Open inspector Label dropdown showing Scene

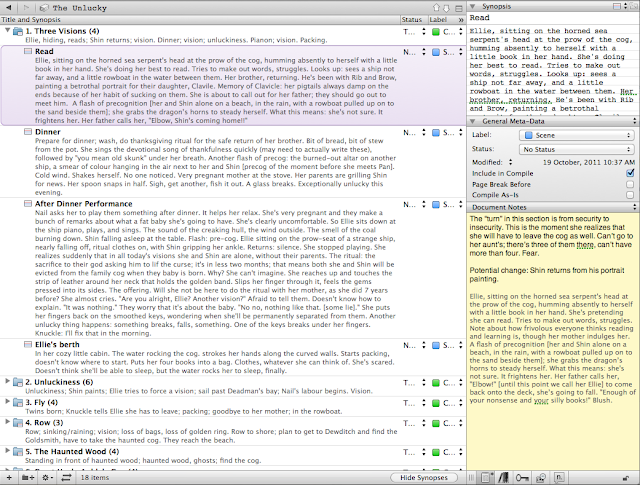click(576, 135)
